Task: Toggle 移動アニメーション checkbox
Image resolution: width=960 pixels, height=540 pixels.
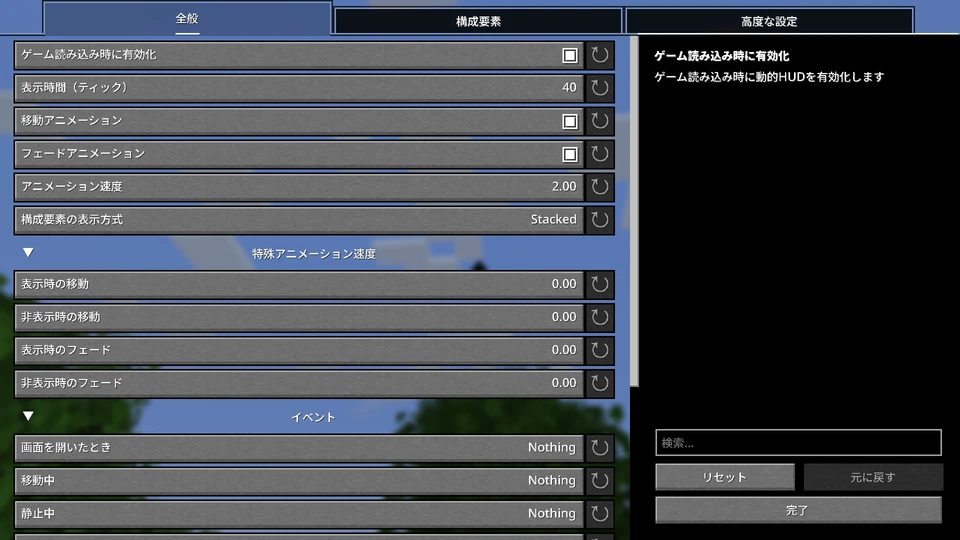Action: (x=570, y=122)
